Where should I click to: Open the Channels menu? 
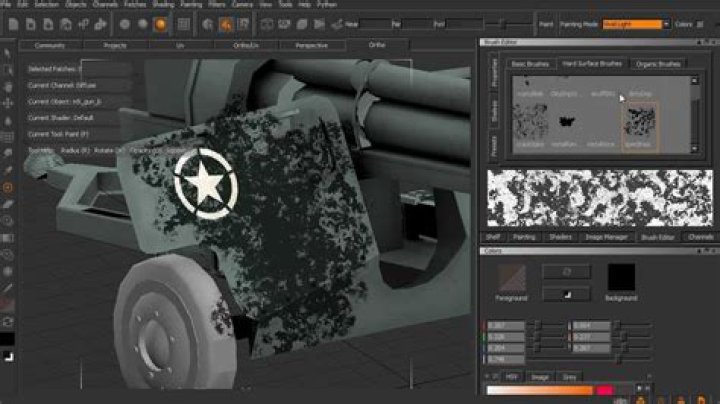tap(105, 4)
